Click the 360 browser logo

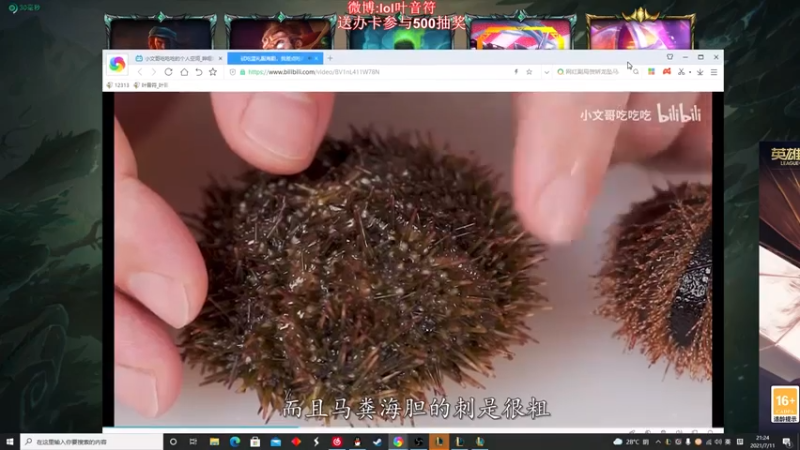pos(117,64)
